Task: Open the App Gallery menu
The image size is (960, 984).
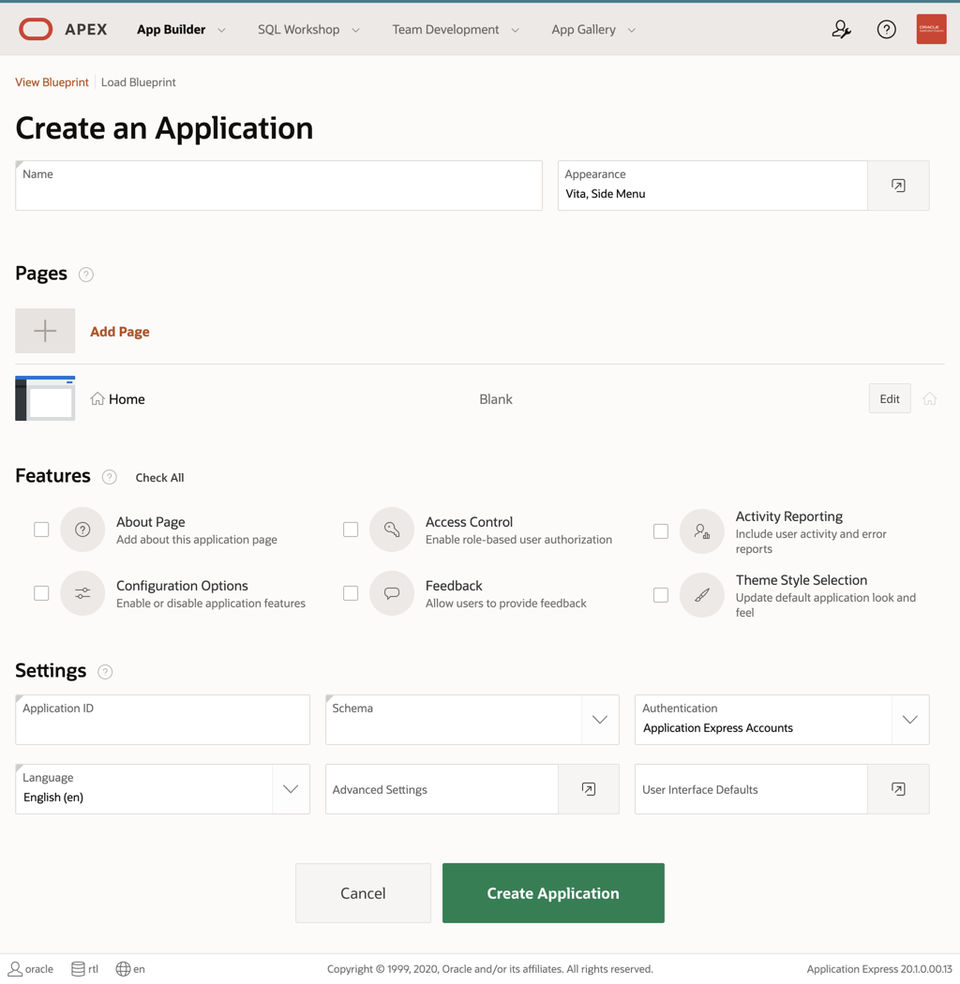Action: (x=593, y=30)
